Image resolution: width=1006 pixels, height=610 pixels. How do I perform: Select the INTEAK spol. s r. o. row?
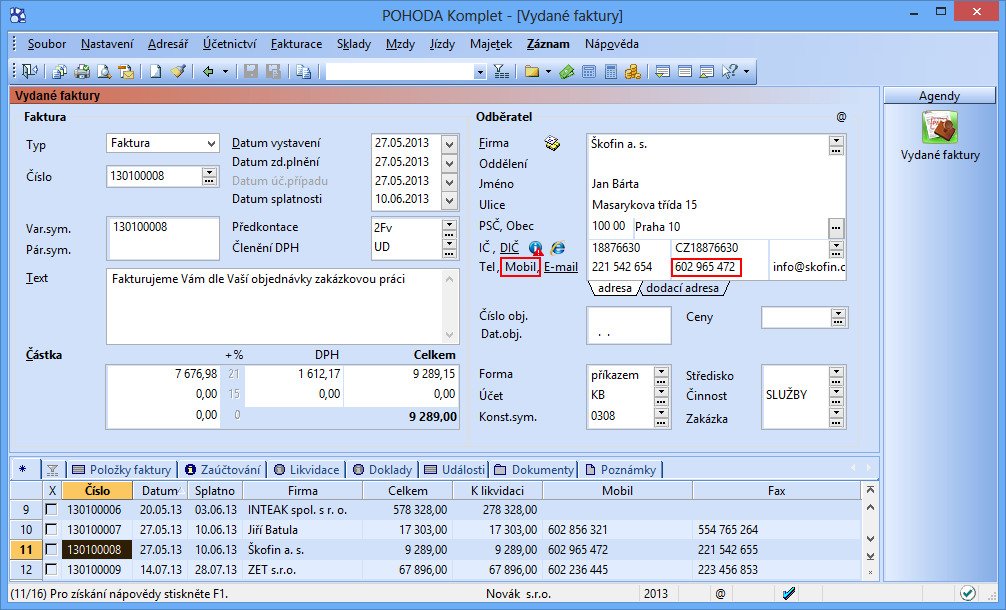(435, 510)
